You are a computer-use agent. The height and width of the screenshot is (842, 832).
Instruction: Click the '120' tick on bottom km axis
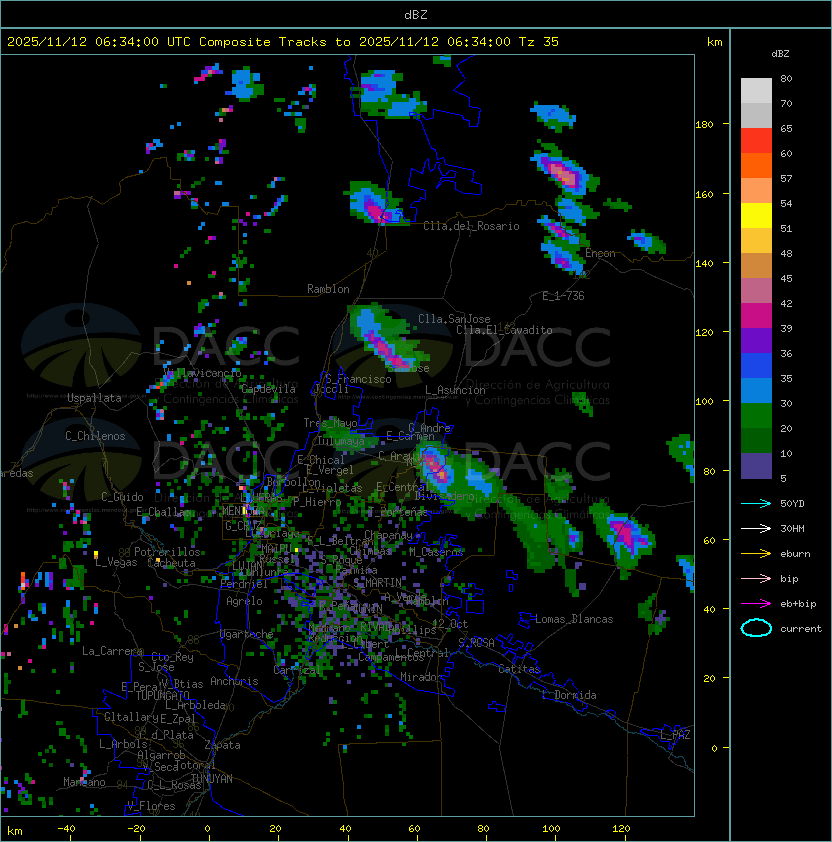621,829
